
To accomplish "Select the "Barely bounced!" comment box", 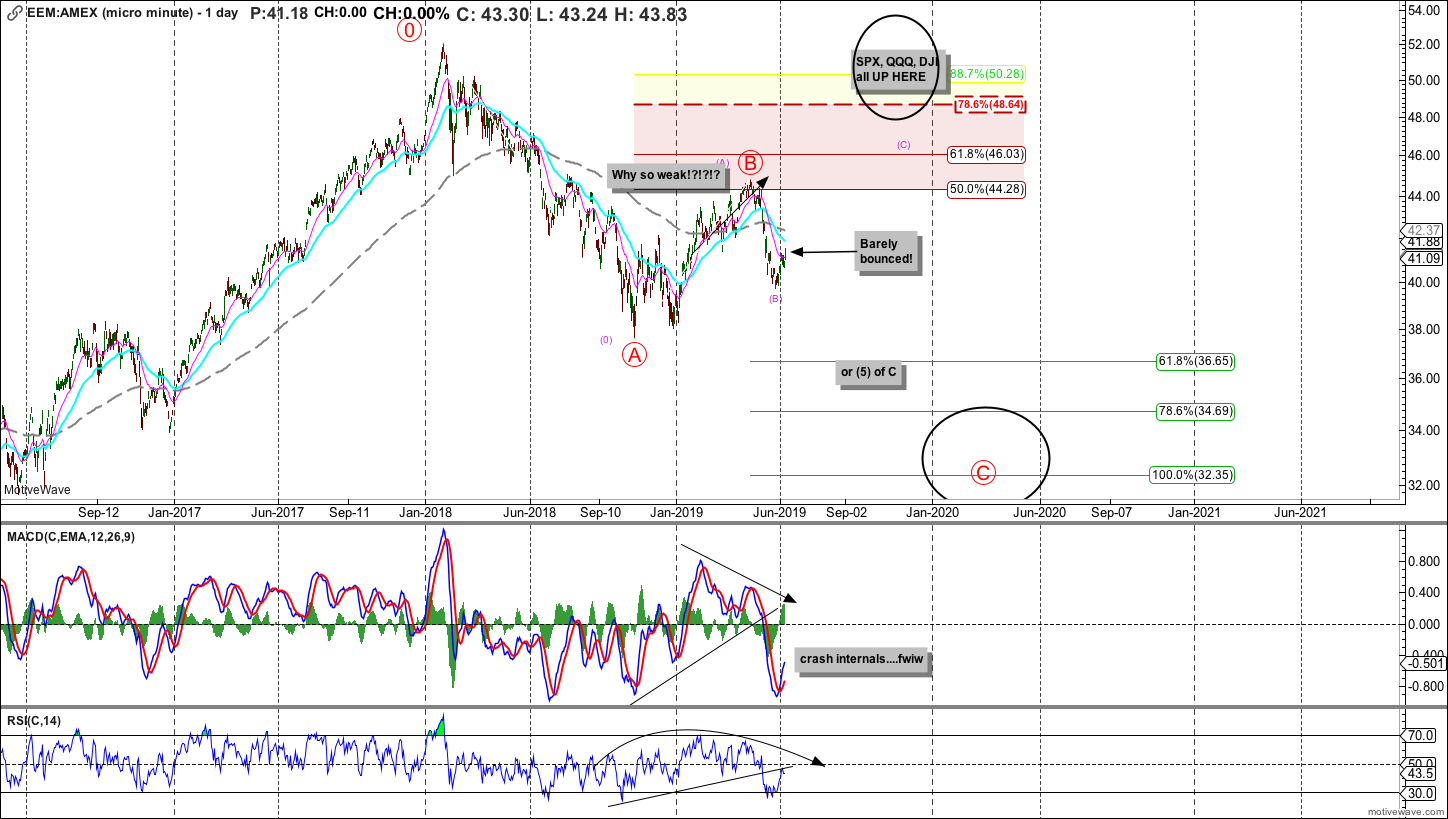I will (885, 251).
